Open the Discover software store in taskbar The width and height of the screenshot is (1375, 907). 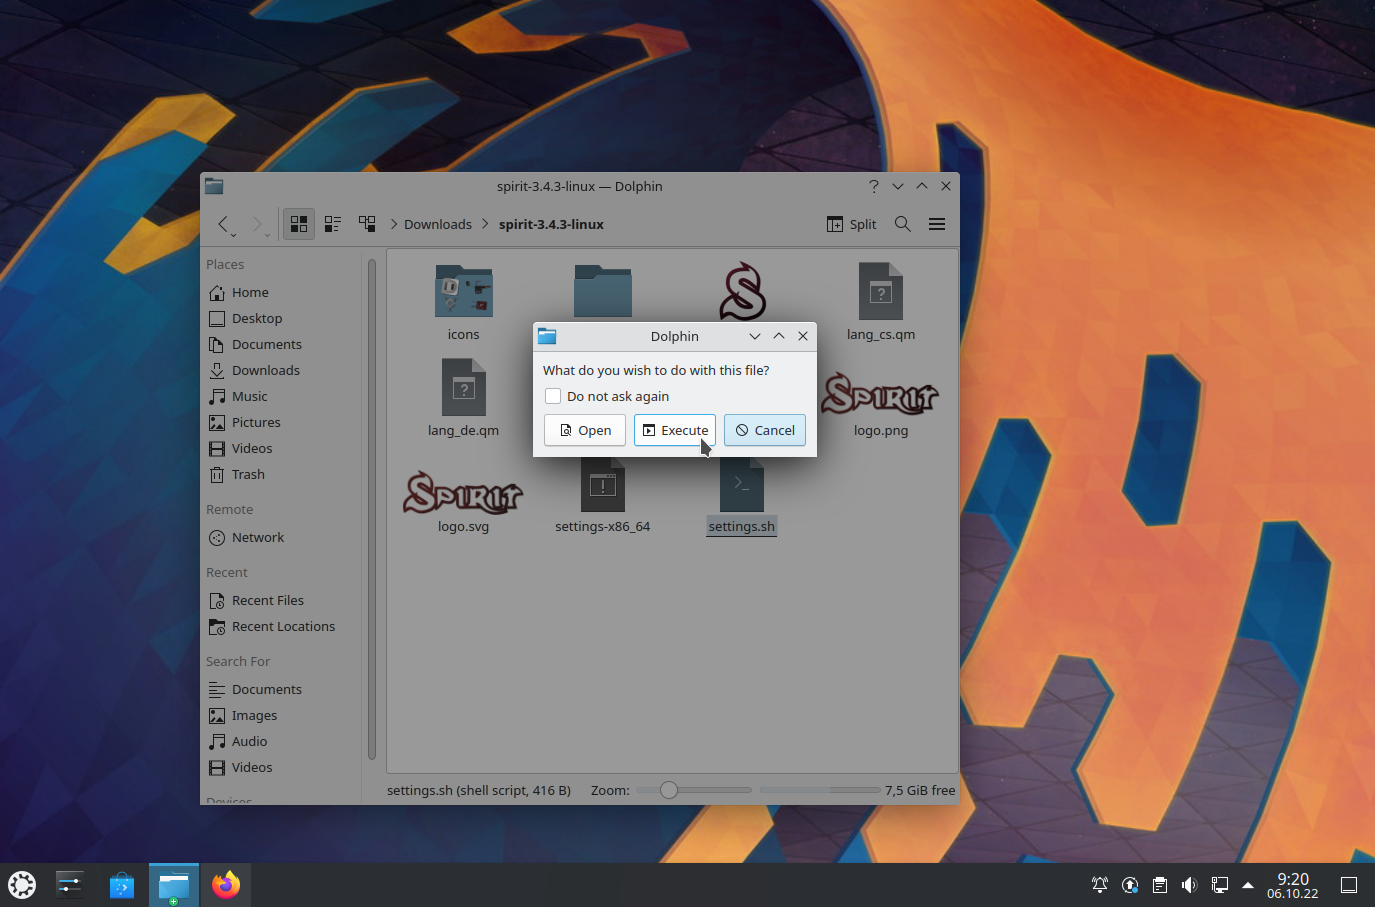(122, 885)
